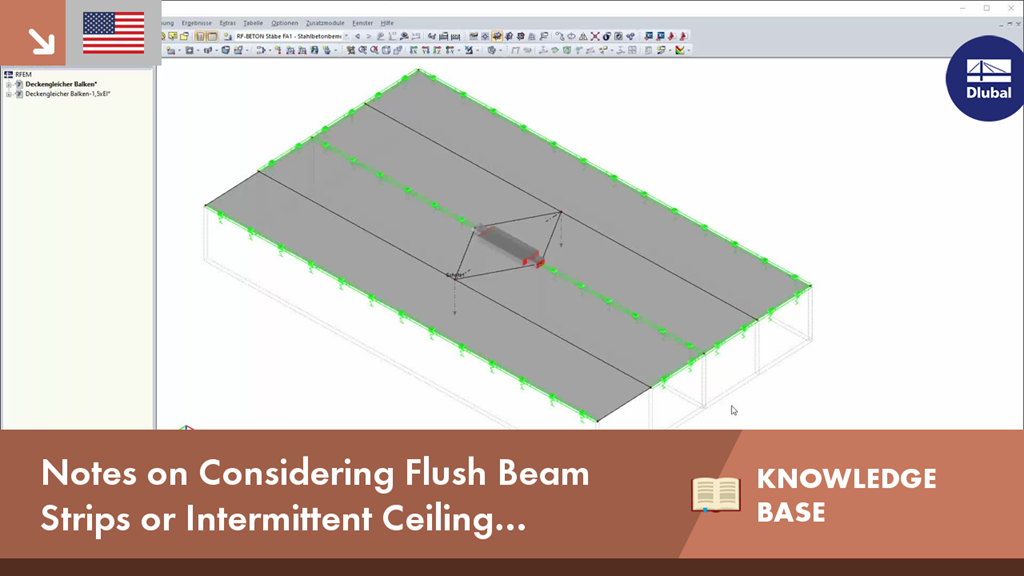Click the 'KNOWLEDGE BASE' label
The height and width of the screenshot is (576, 1024).
point(846,495)
